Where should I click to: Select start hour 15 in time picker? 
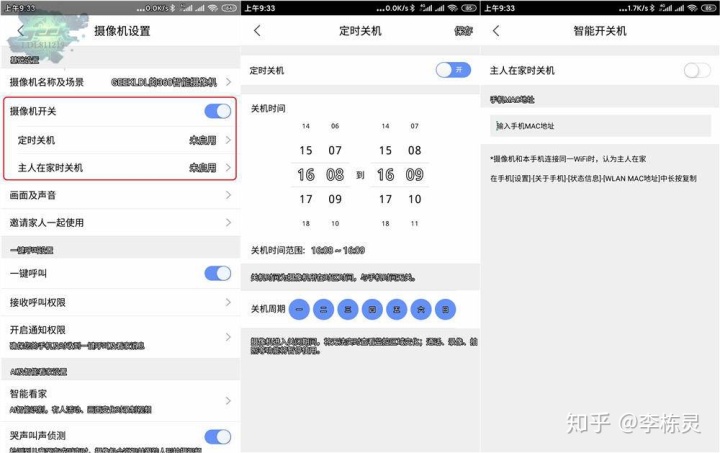coord(306,151)
